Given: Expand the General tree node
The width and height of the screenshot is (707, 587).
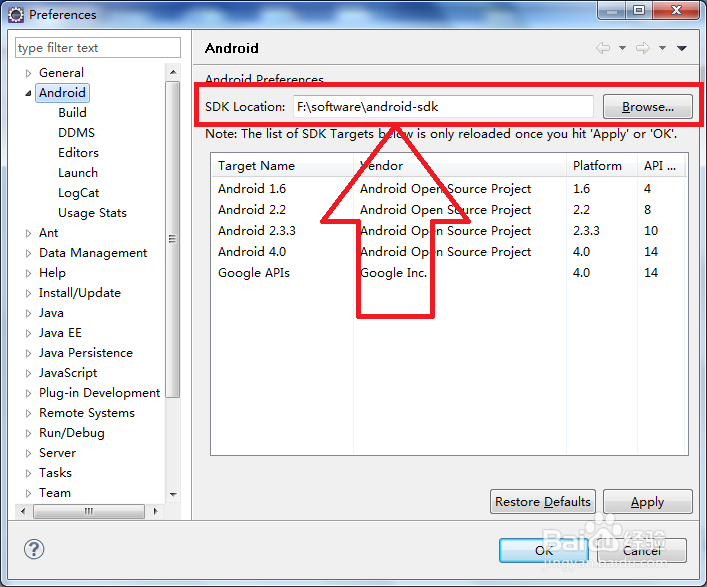Looking at the screenshot, I should tap(28, 73).
